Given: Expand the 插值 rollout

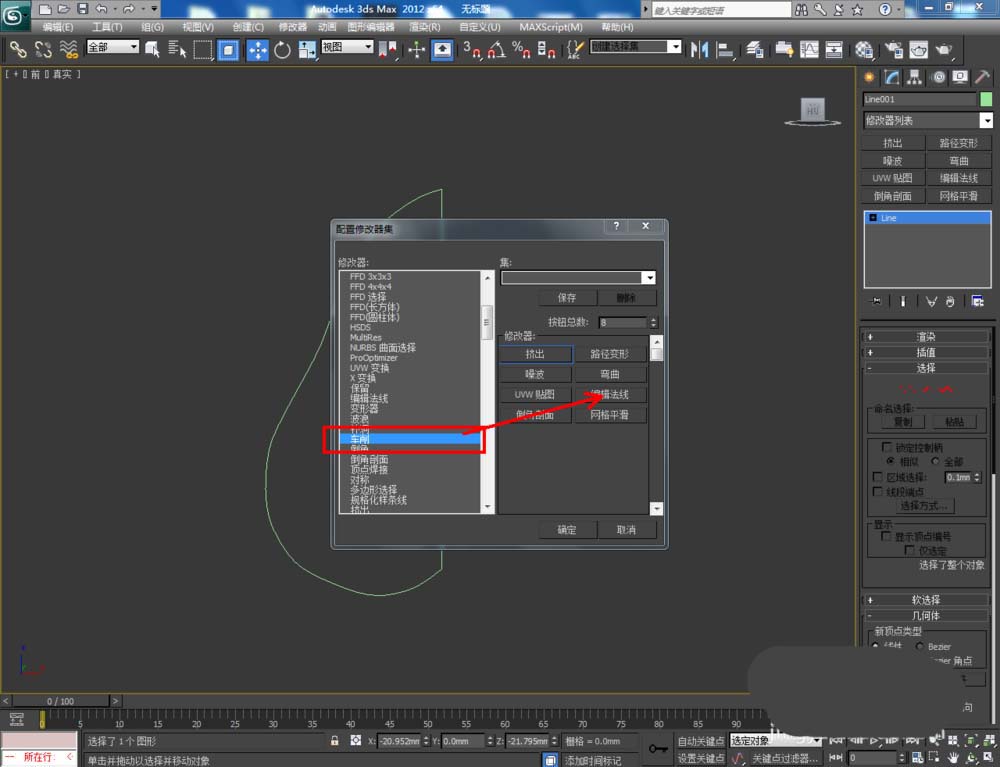Looking at the screenshot, I should 926,352.
